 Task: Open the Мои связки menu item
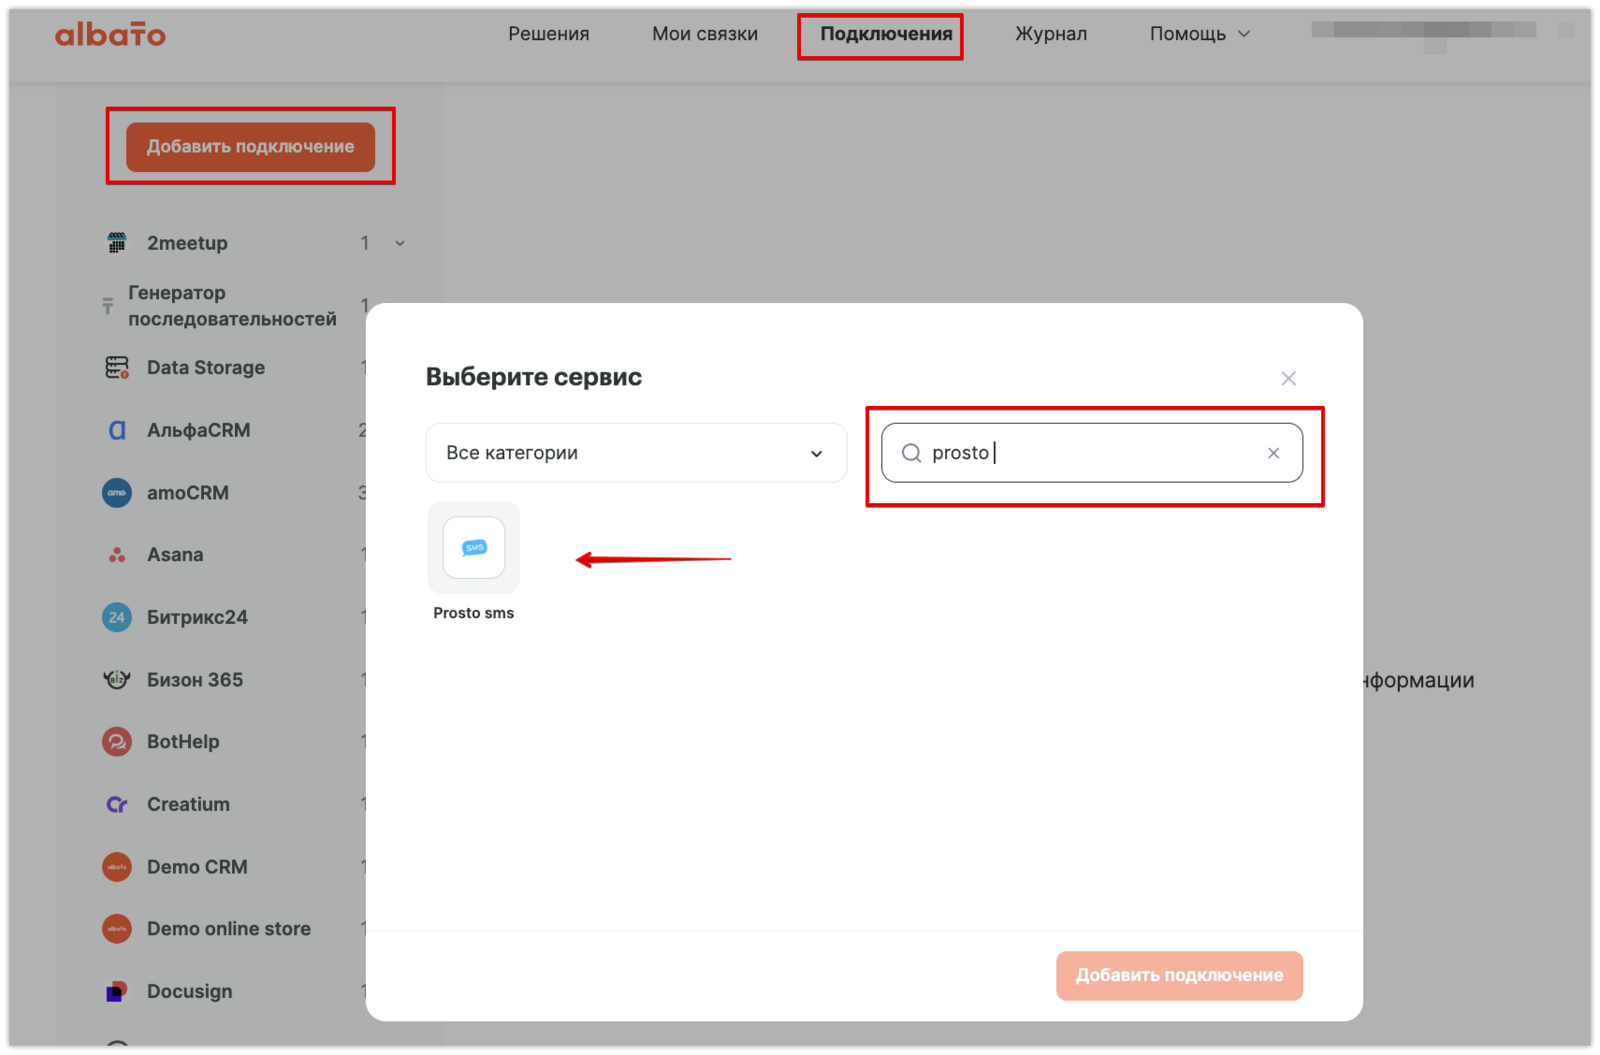(705, 34)
